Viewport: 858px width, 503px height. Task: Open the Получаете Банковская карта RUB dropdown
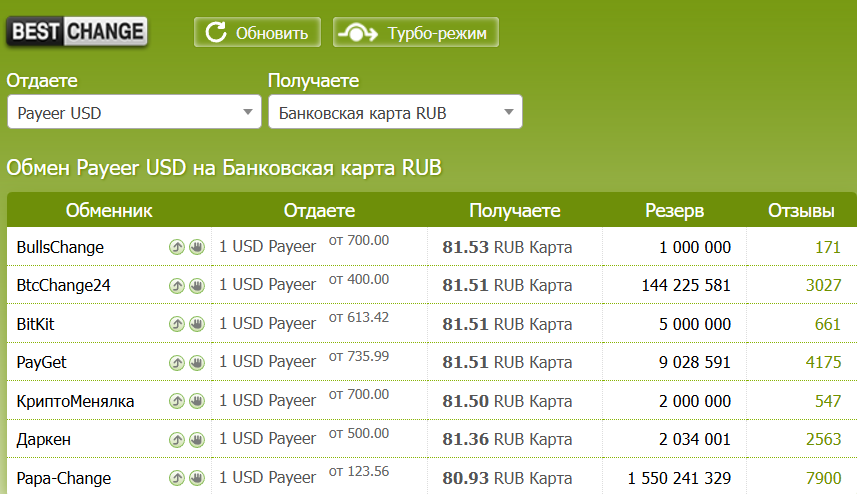click(395, 112)
